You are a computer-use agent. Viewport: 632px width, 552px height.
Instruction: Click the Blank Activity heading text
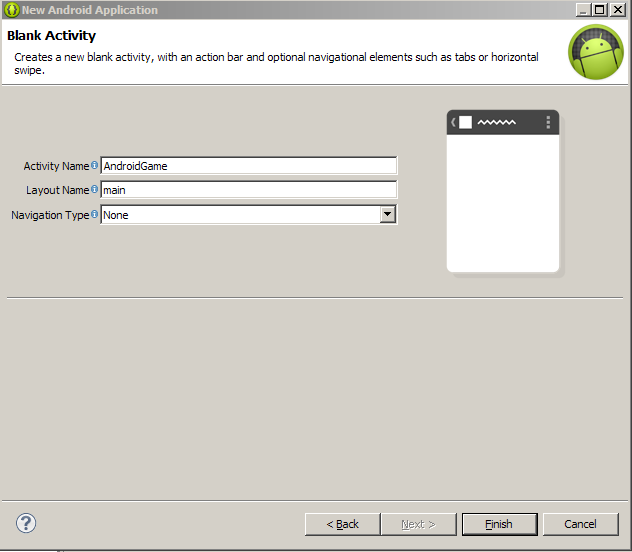(51, 35)
